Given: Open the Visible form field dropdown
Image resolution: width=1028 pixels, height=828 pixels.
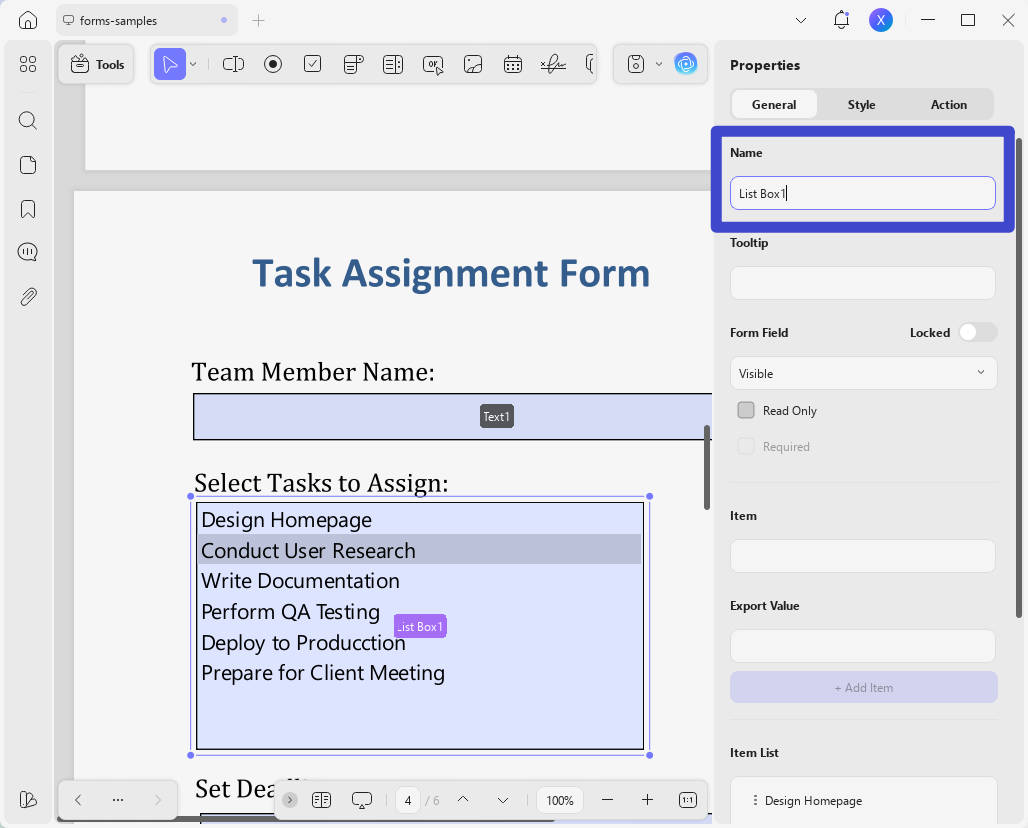Looking at the screenshot, I should point(863,373).
